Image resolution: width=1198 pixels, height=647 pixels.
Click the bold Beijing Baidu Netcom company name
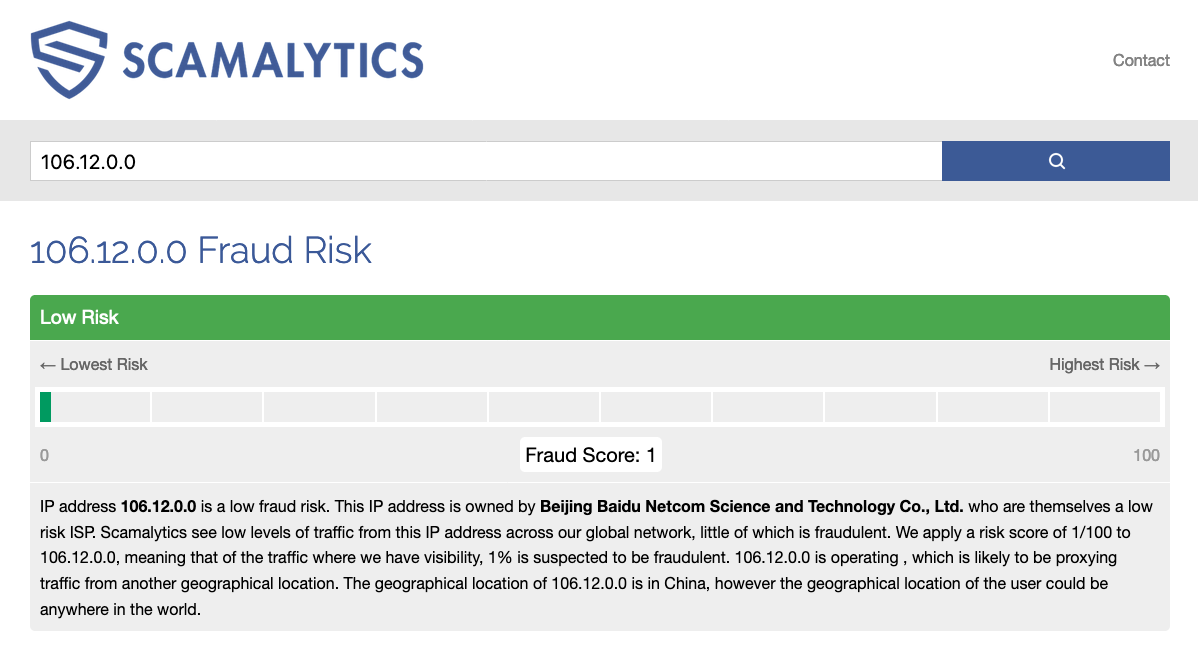tap(751, 507)
